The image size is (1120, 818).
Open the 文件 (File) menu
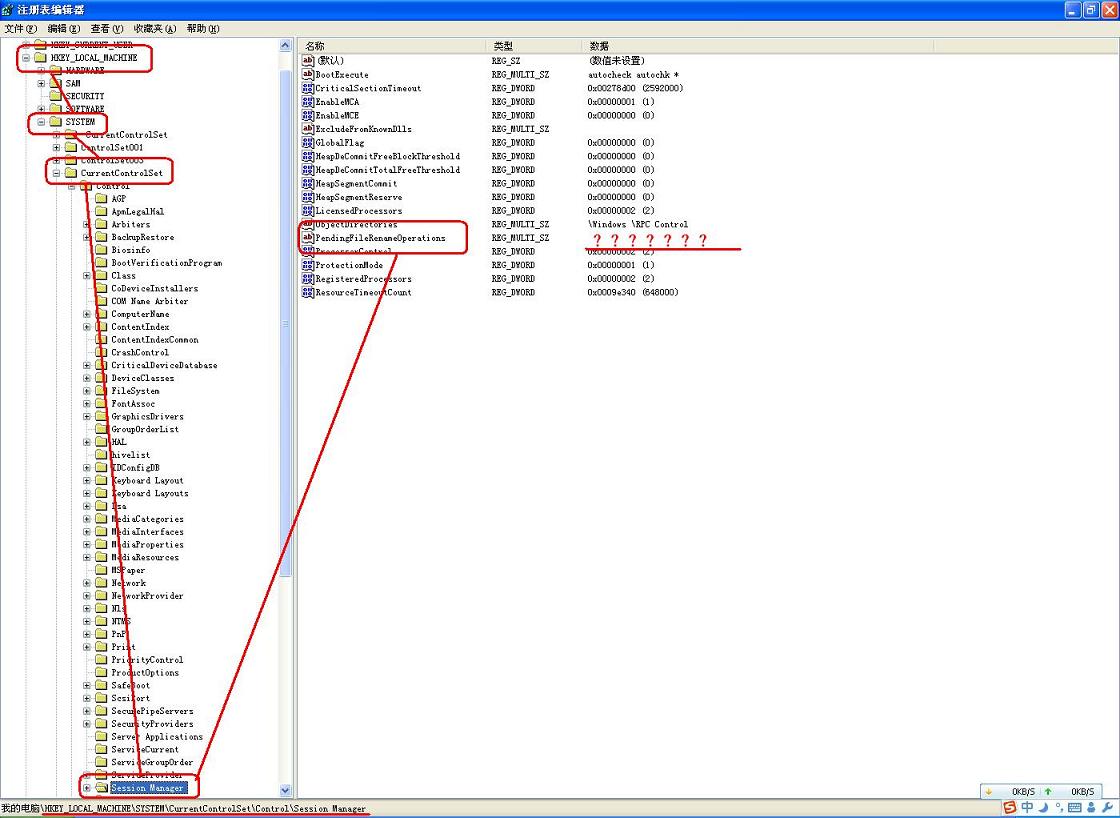pos(21,29)
